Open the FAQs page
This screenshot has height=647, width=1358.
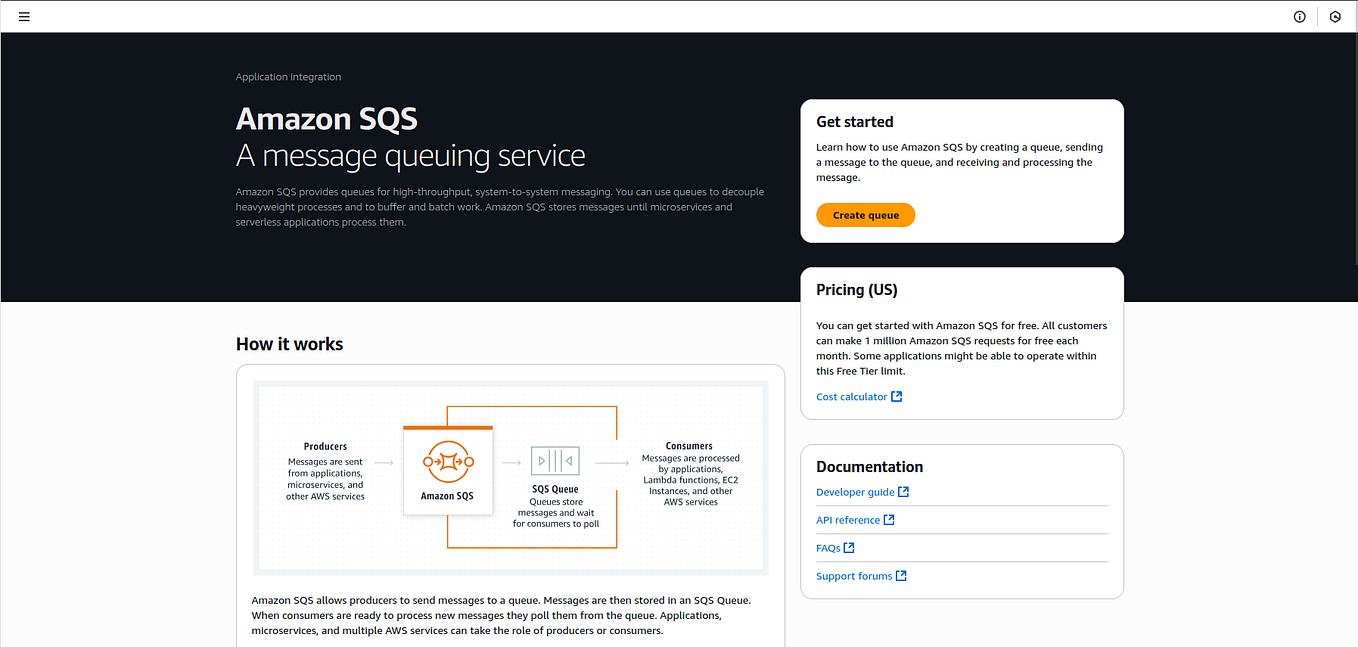(x=827, y=547)
